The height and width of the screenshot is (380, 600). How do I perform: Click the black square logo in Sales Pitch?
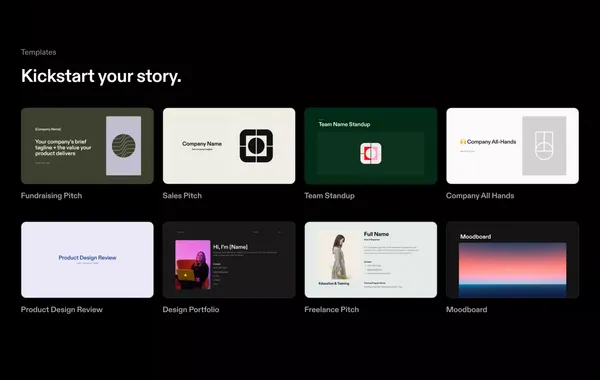pos(256,146)
